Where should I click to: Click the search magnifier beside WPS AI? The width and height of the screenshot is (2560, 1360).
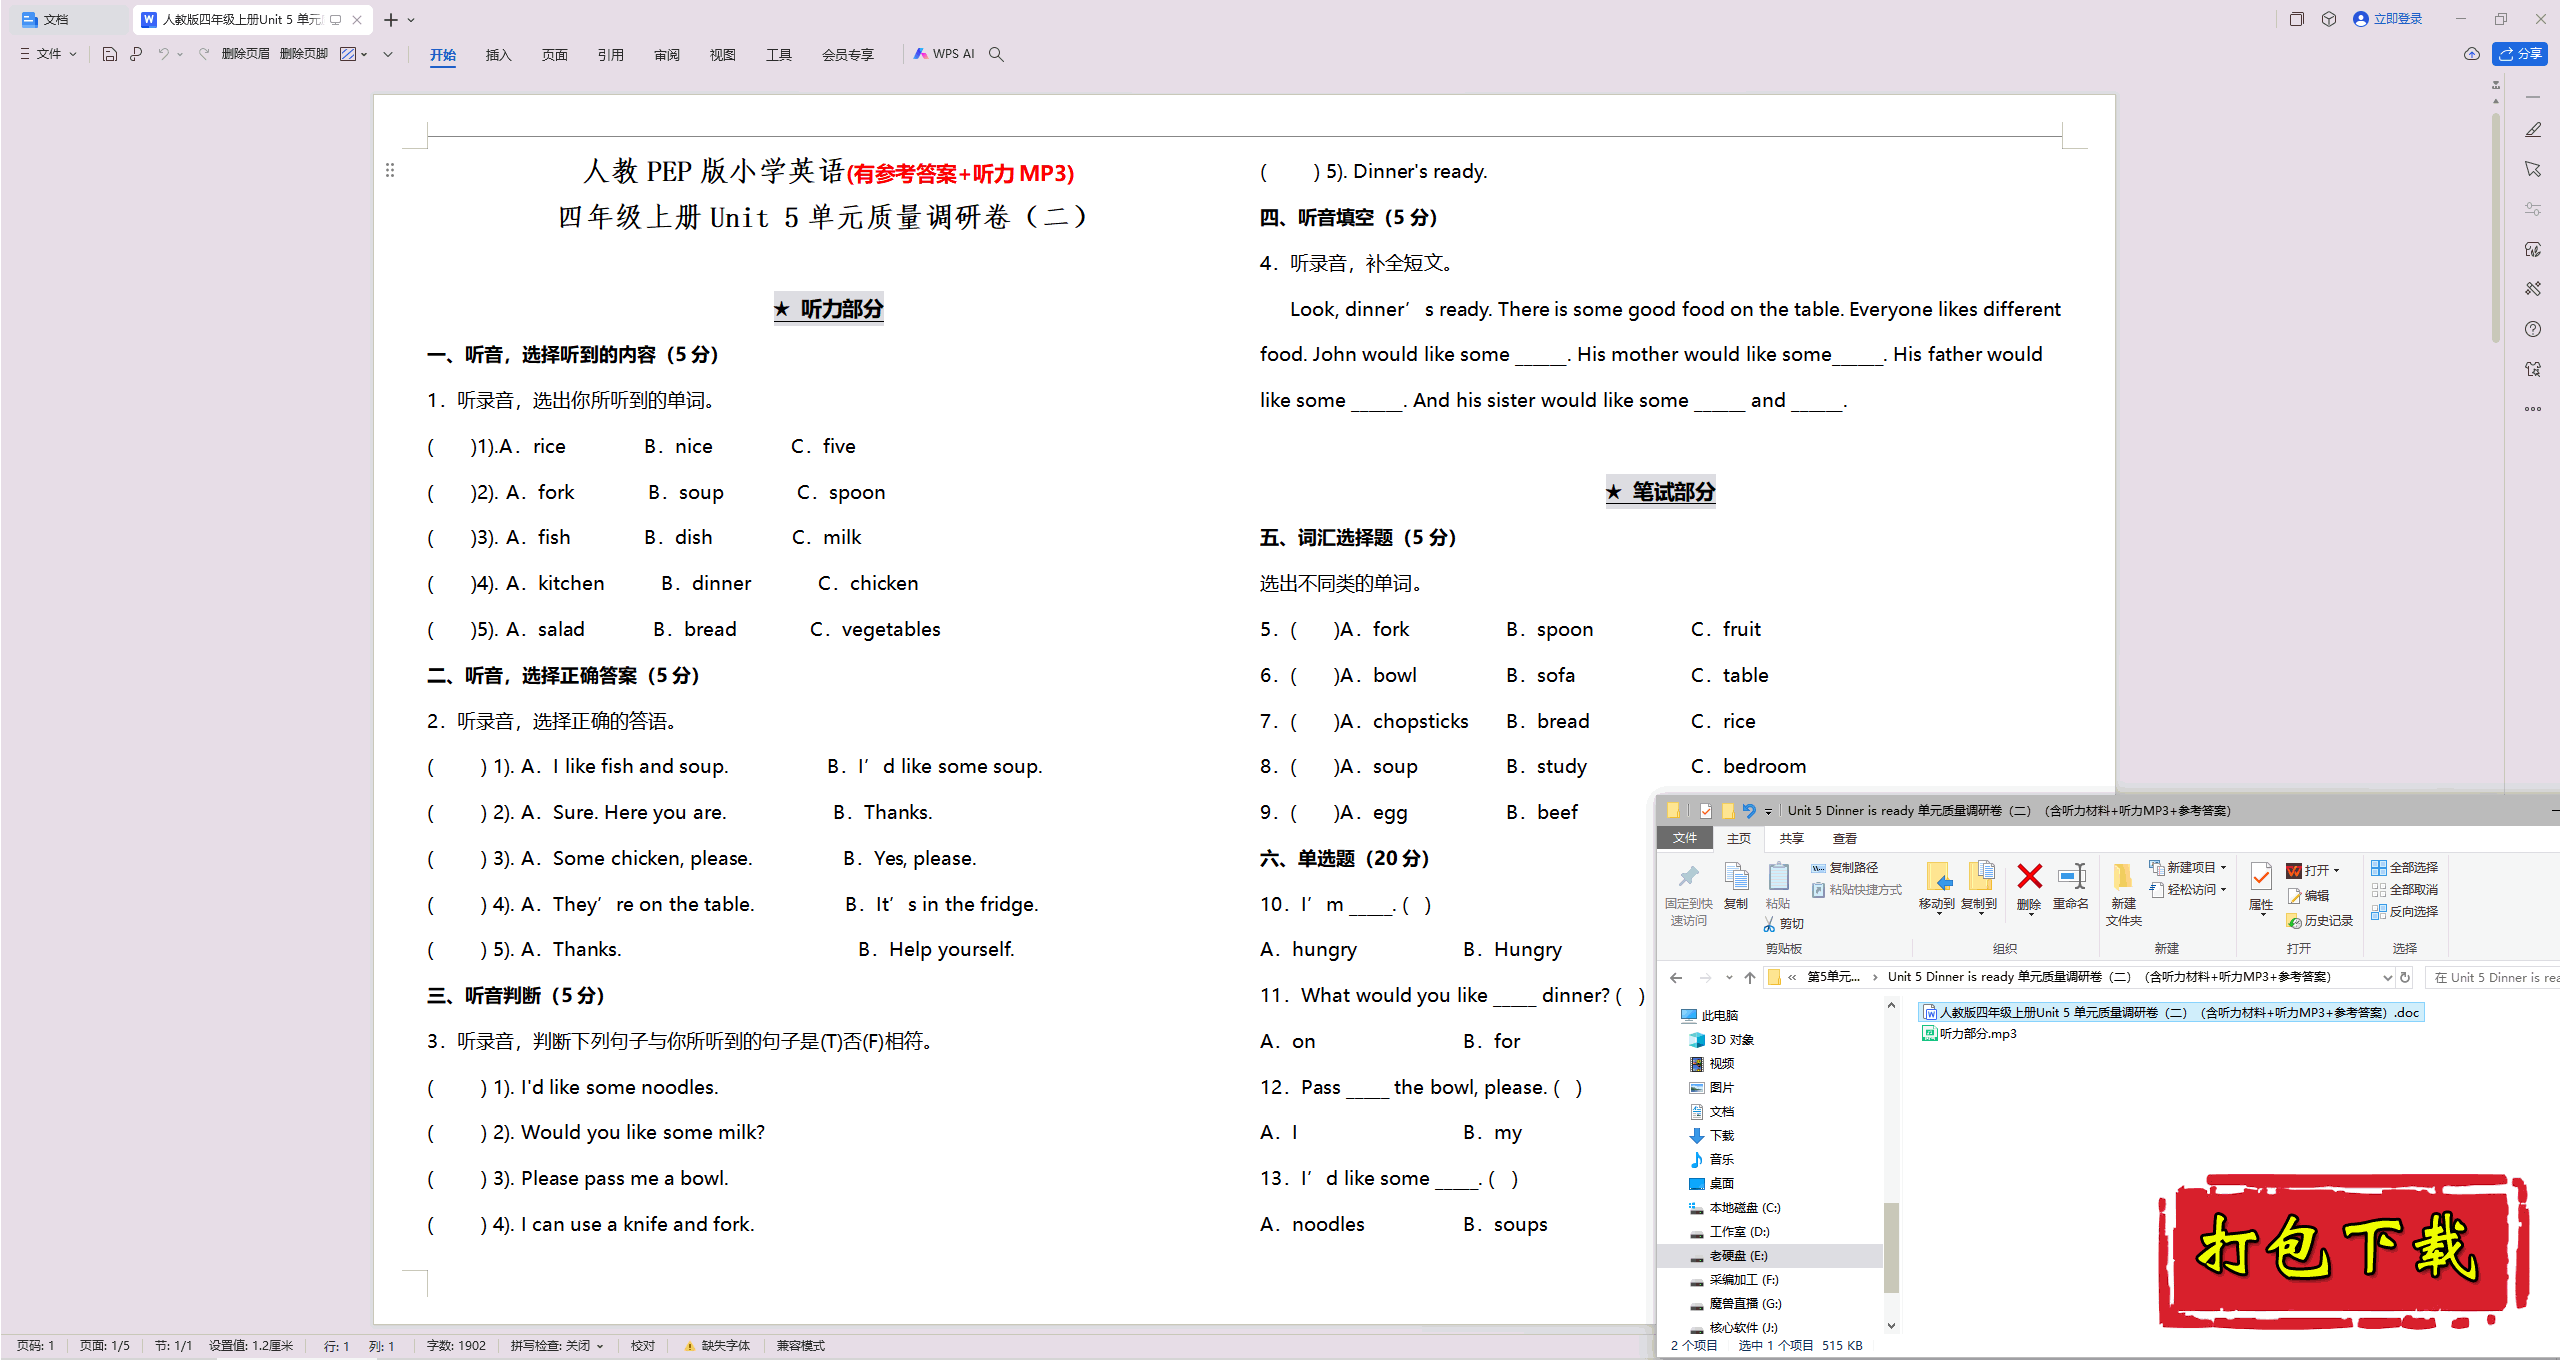996,54
